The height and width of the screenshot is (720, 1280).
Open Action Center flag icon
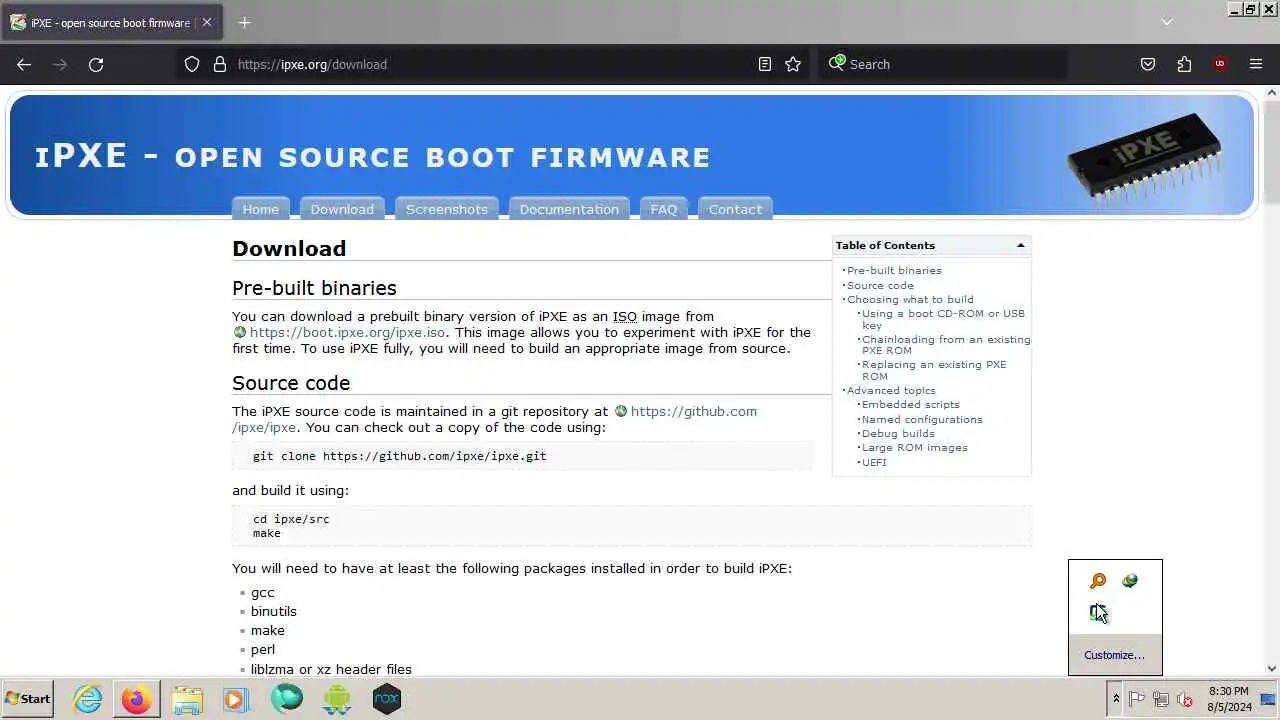click(x=1137, y=700)
